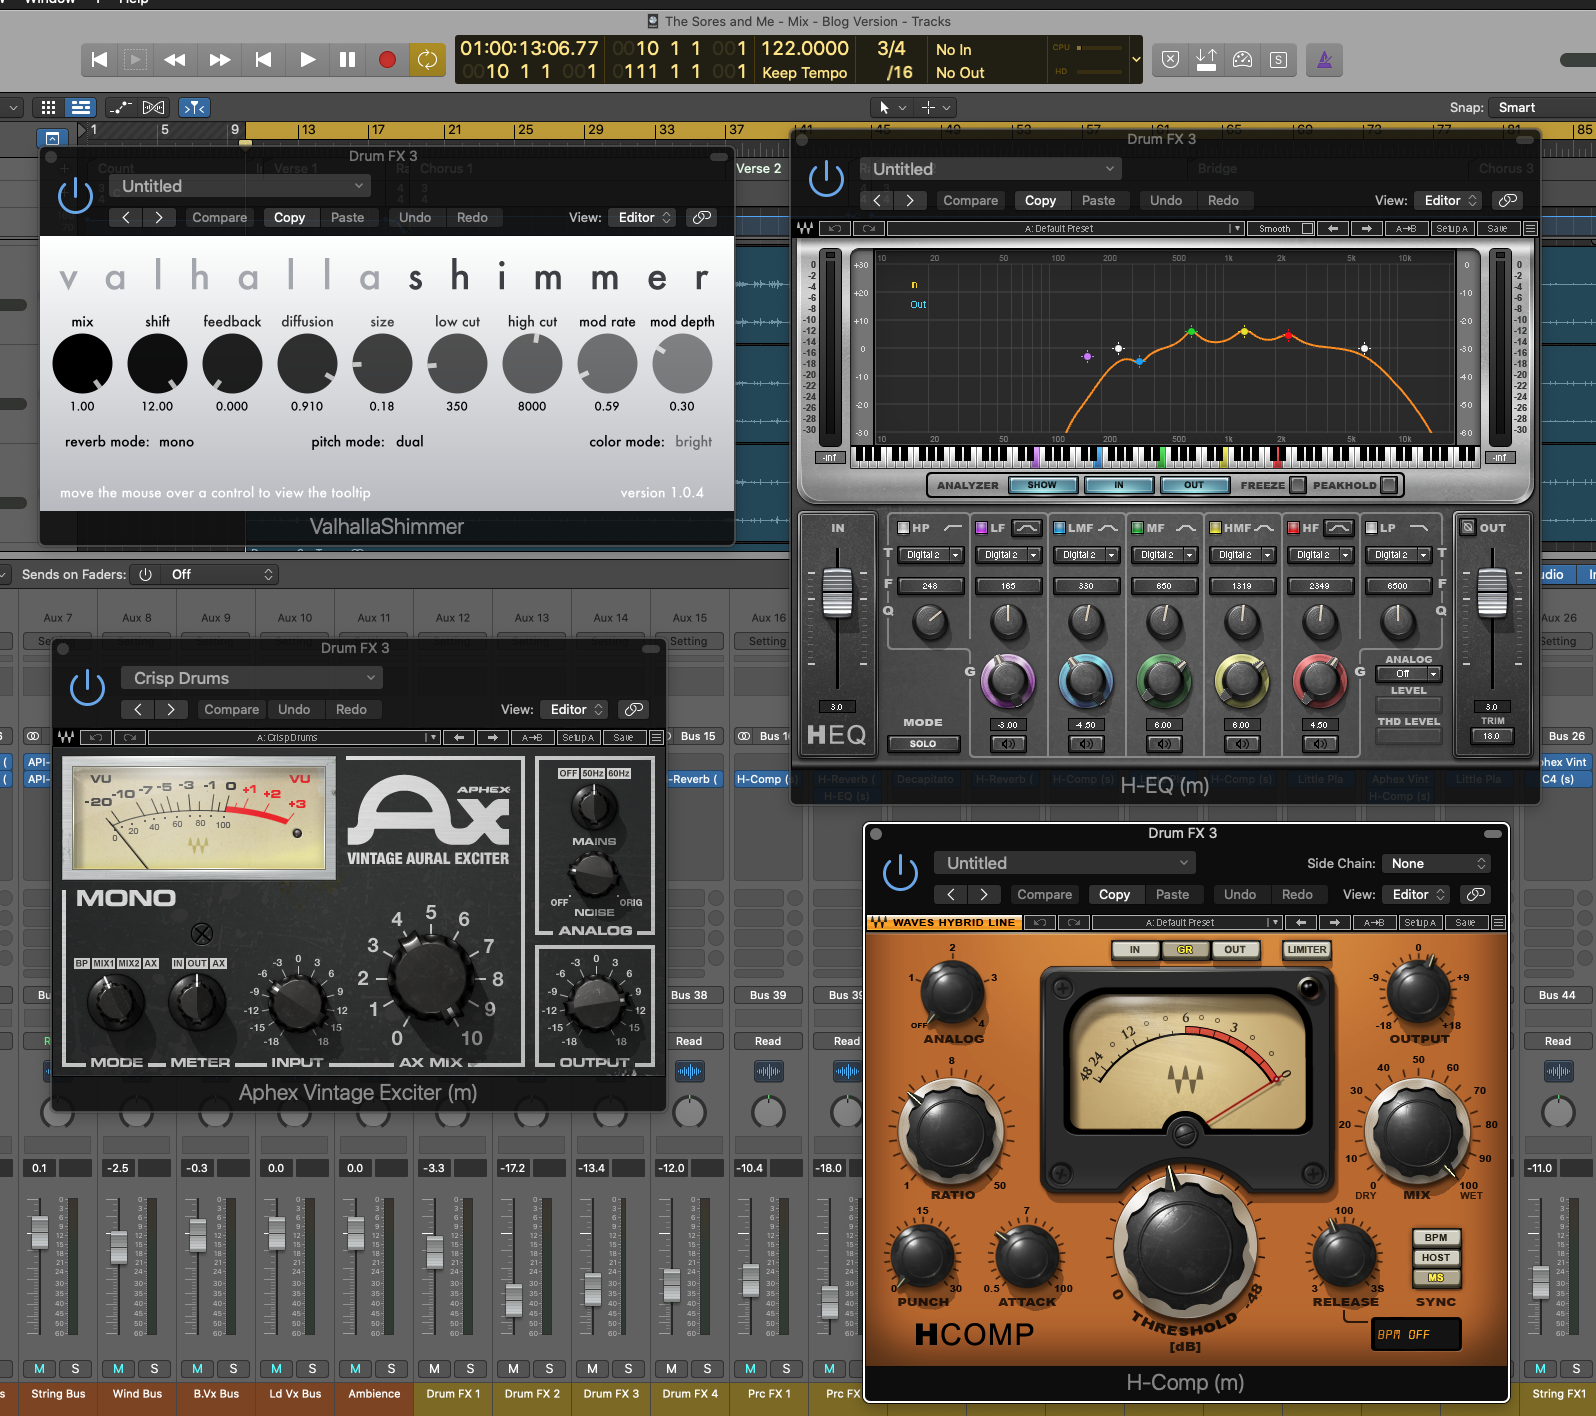Mute the Drum FX 3 channel

point(592,1368)
